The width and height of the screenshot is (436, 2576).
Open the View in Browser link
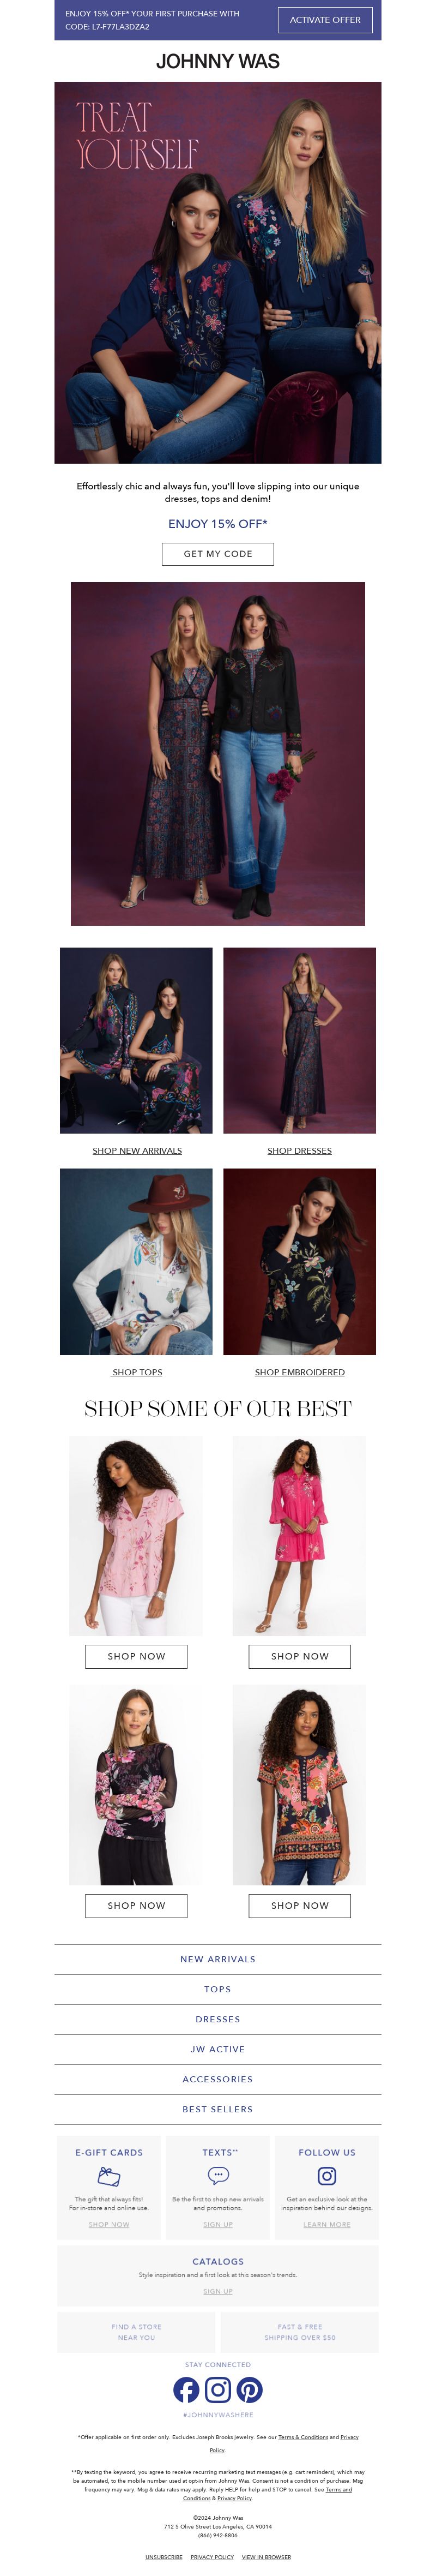(266, 2556)
